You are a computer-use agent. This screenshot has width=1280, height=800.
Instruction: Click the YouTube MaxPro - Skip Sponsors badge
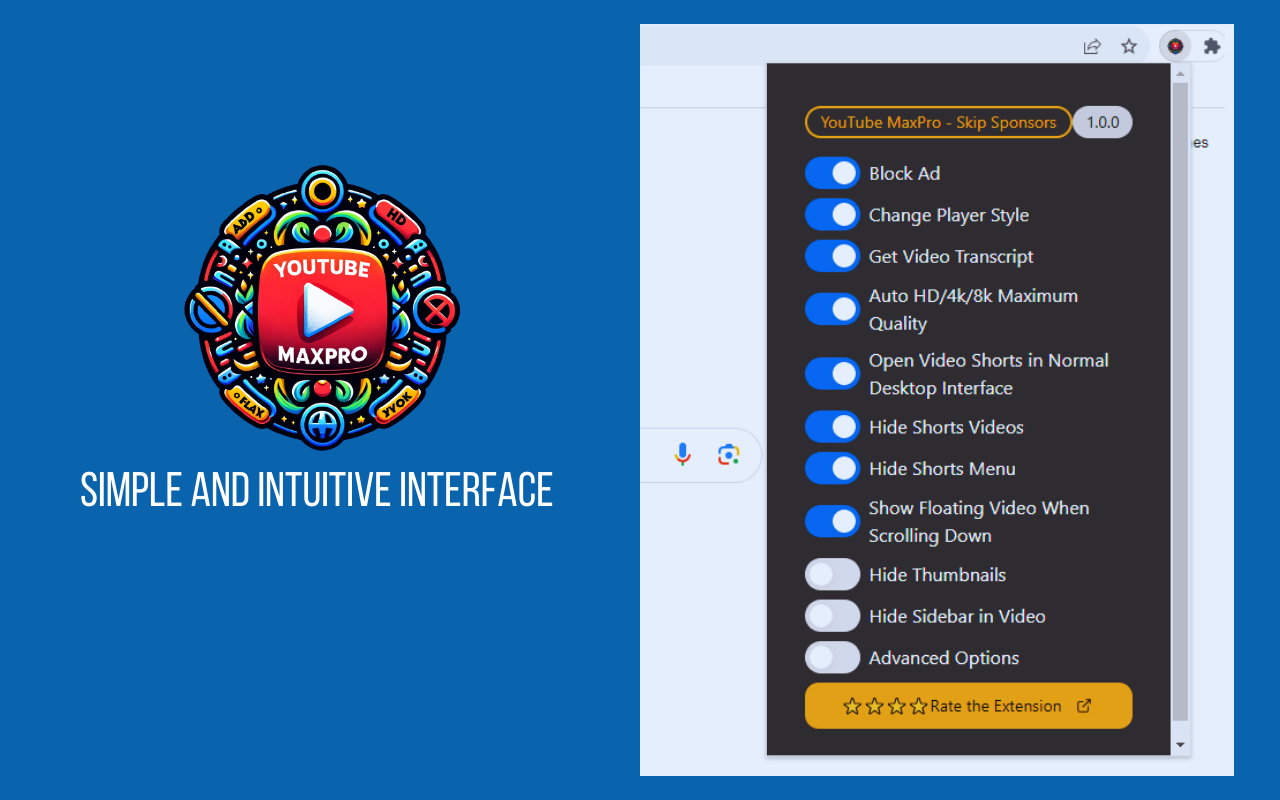pyautogui.click(x=938, y=122)
